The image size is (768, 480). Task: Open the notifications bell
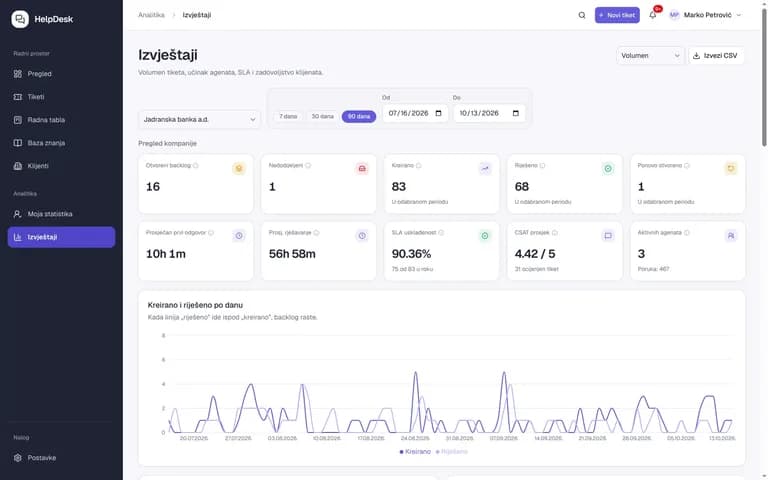[652, 15]
